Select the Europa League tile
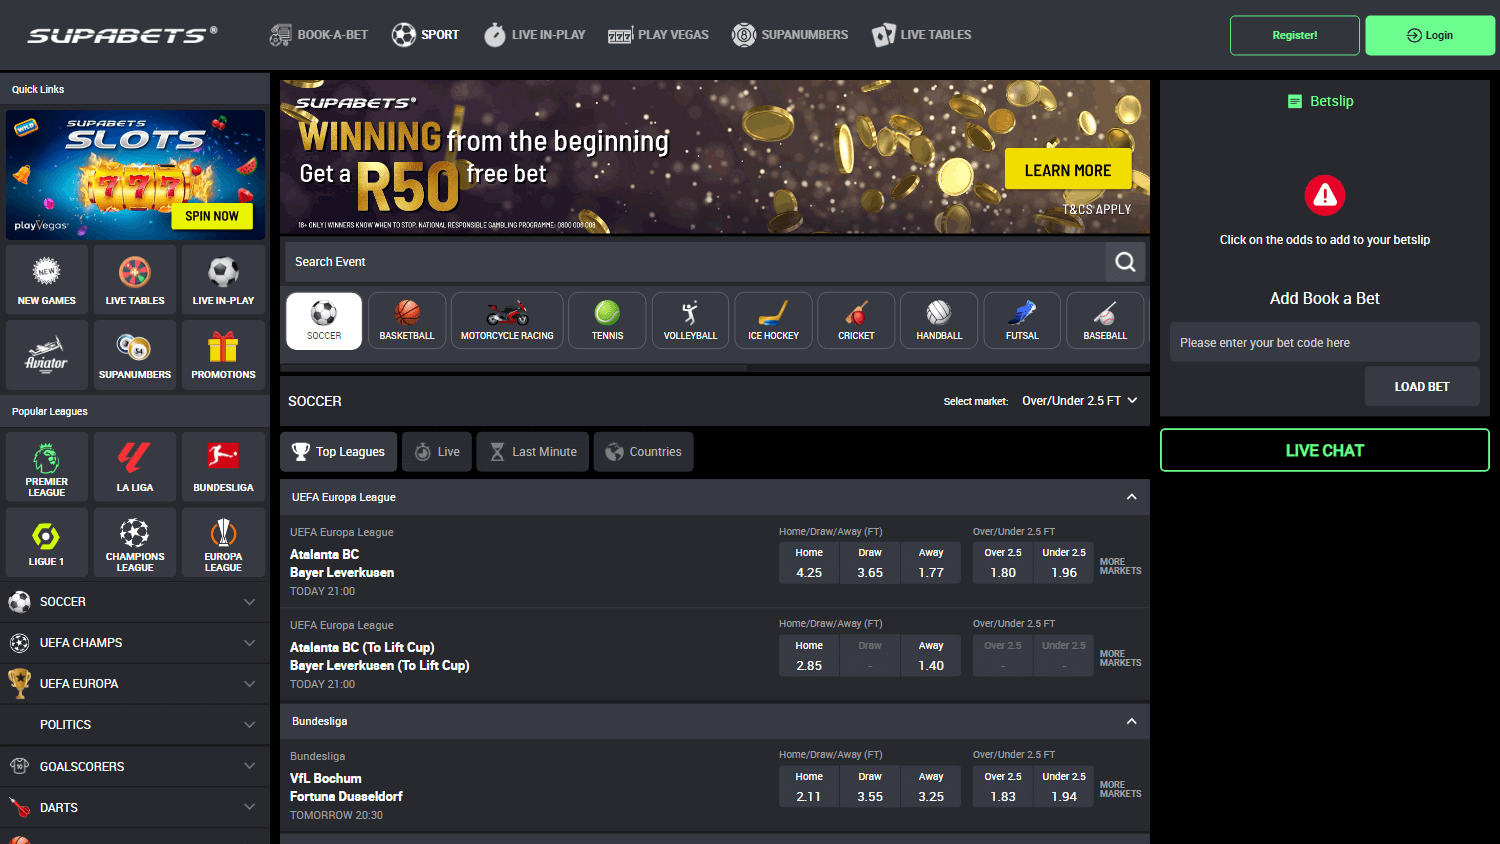 223,542
